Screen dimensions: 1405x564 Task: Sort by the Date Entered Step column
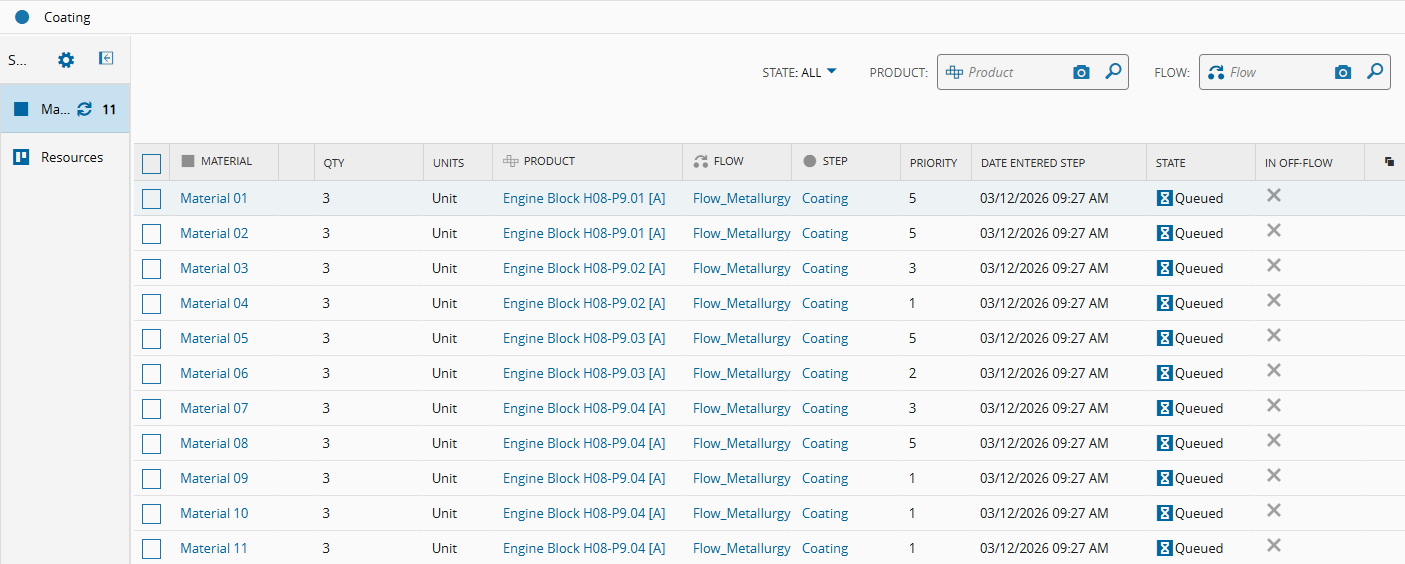tap(1032, 163)
